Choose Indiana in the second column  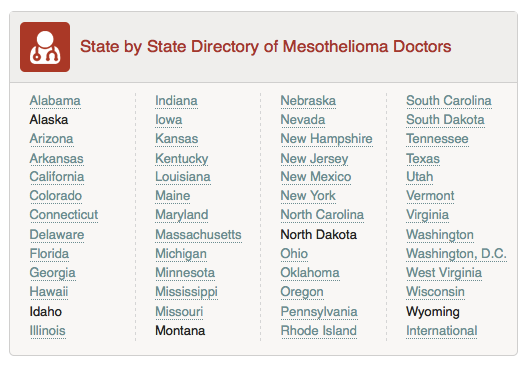click(176, 101)
